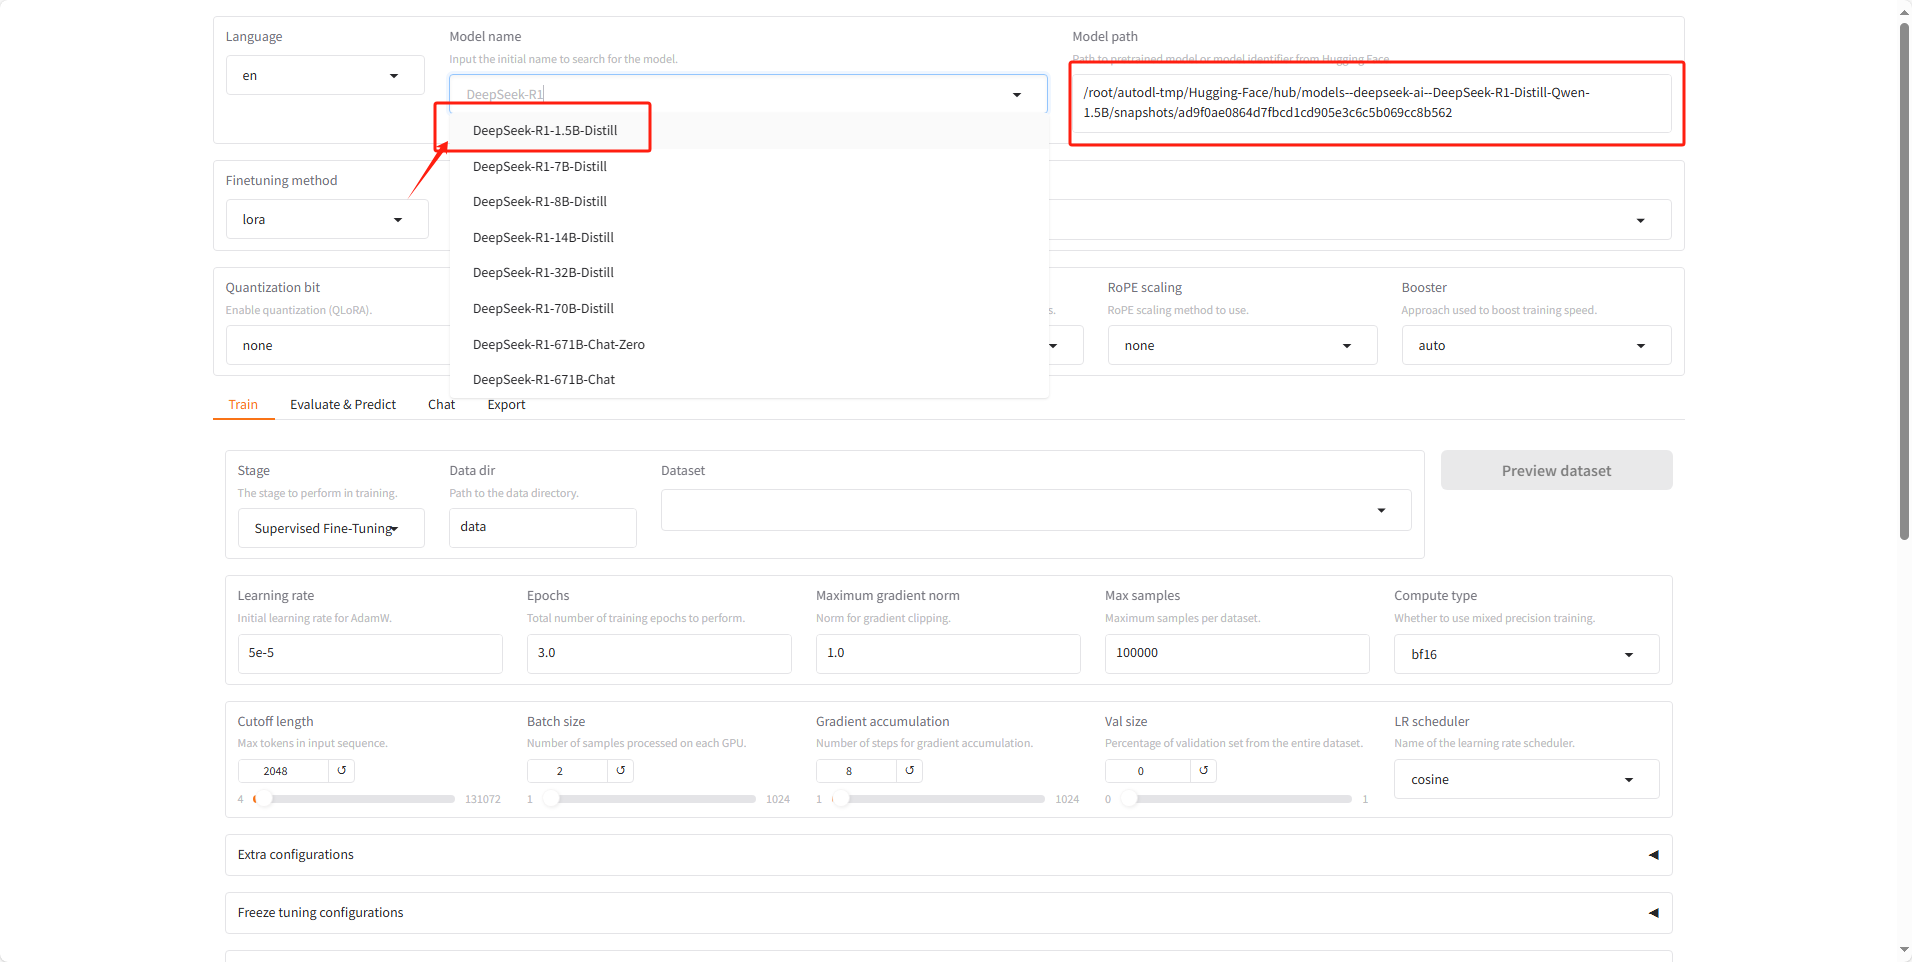Open the checkpoint path dropdown beside Finetuning method
The height and width of the screenshot is (962, 1912).
(x=1360, y=220)
